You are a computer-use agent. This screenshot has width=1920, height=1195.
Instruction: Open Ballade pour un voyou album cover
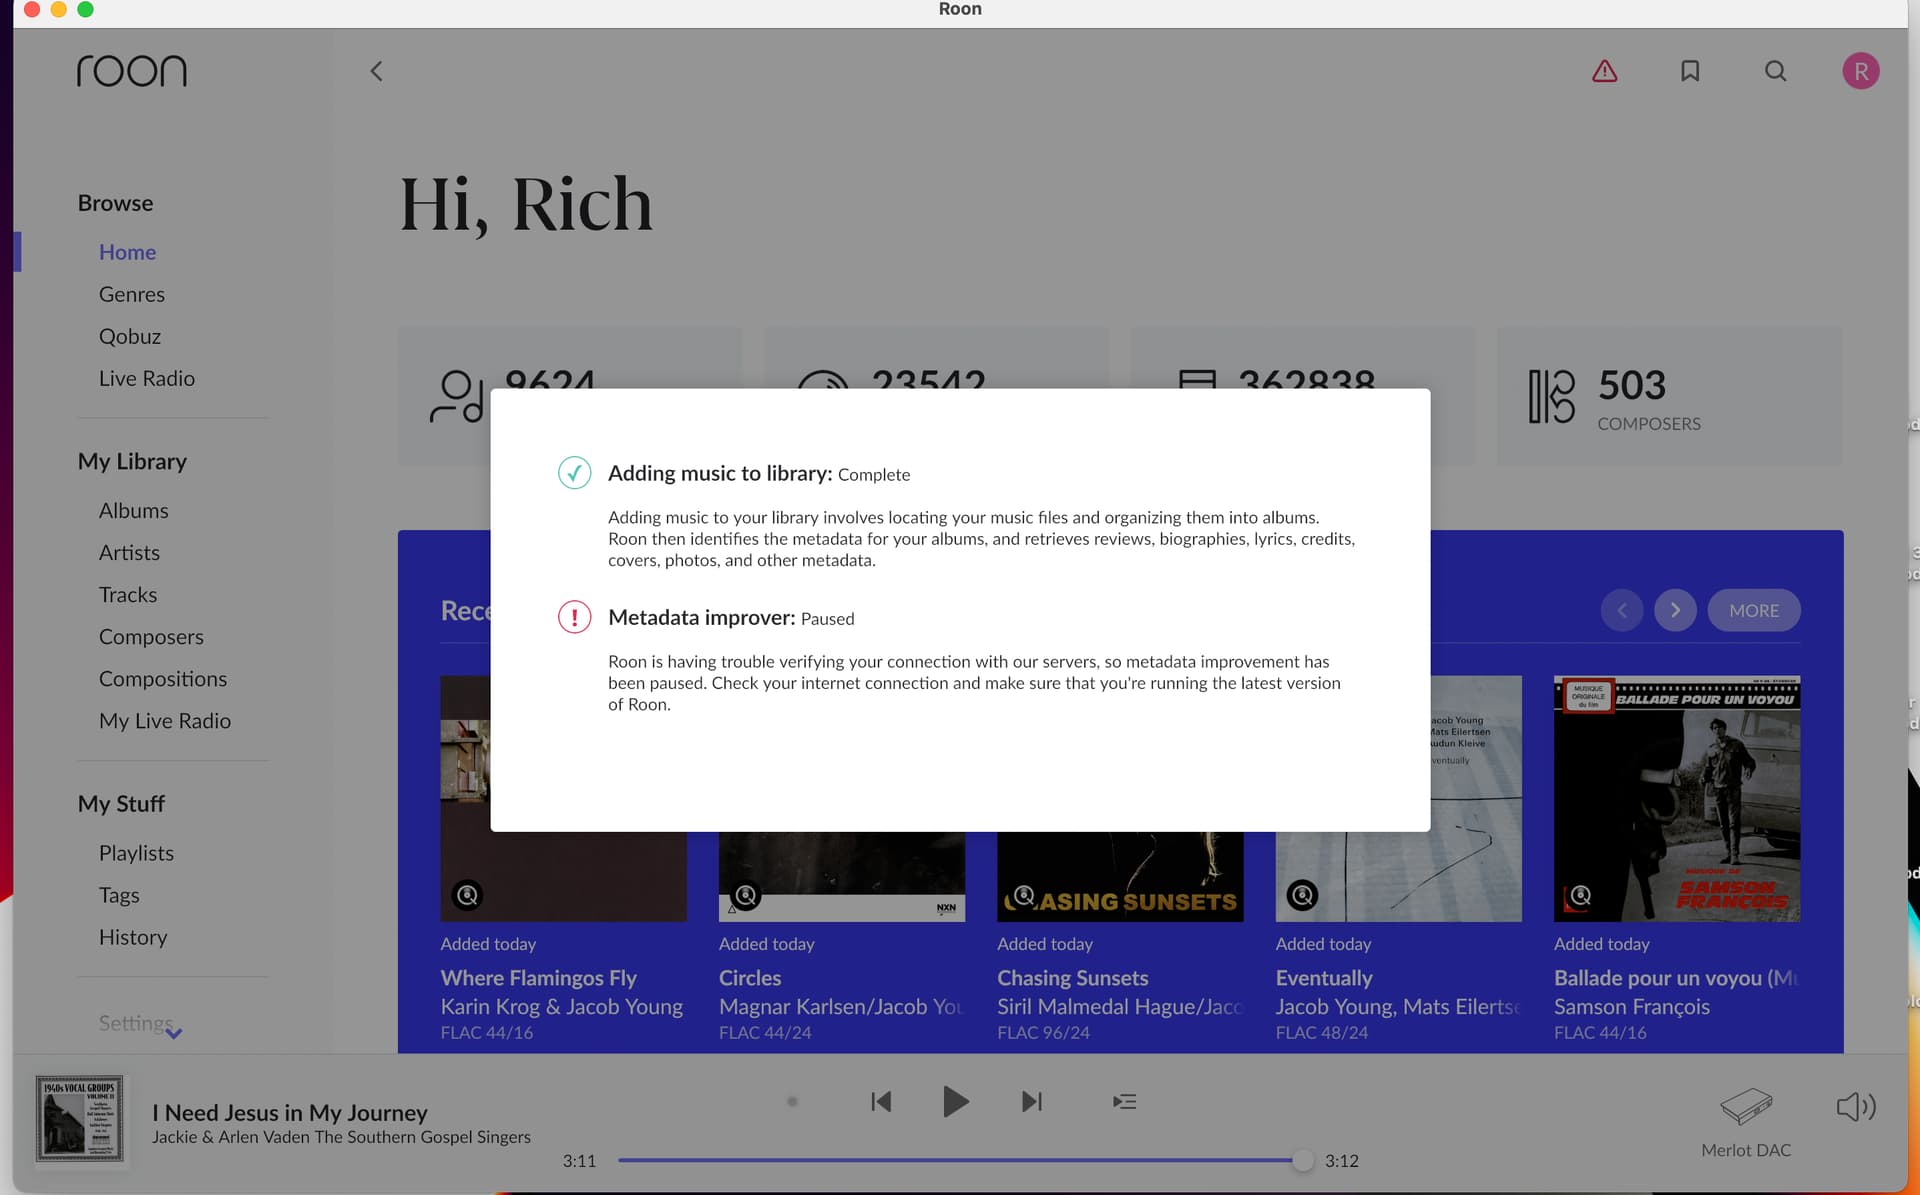(1676, 798)
